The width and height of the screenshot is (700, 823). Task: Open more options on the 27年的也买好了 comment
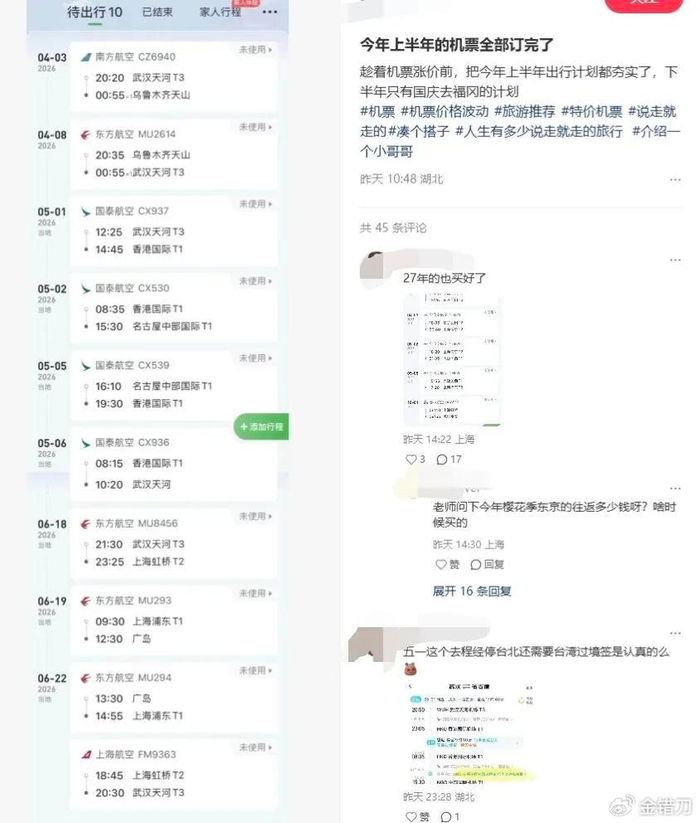pyautogui.click(x=675, y=260)
